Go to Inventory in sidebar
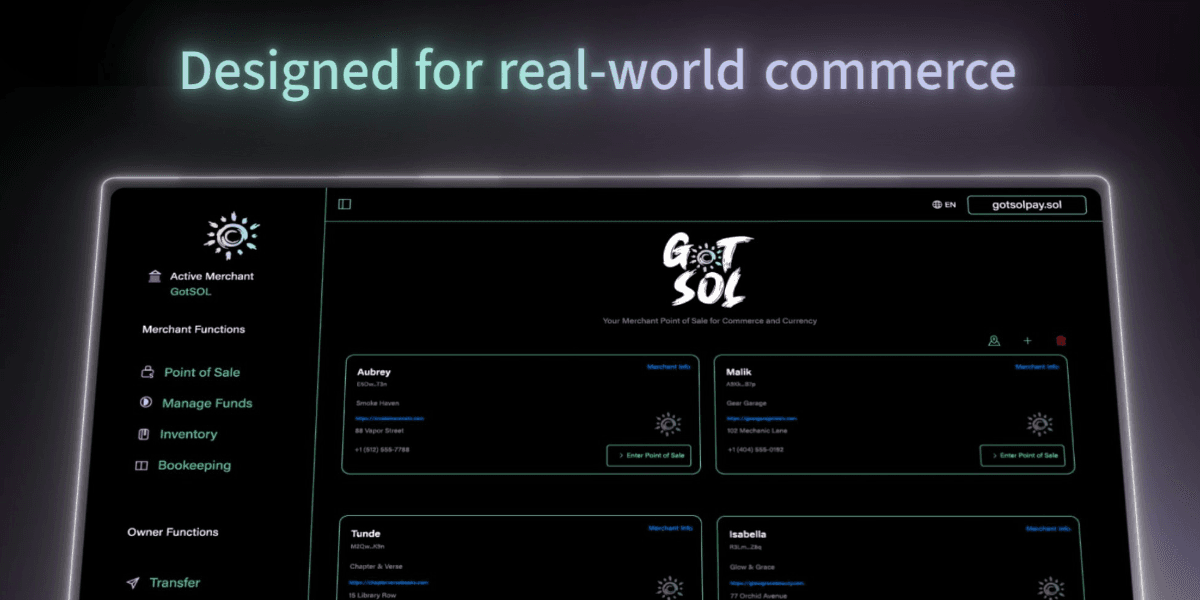 pyautogui.click(x=188, y=434)
